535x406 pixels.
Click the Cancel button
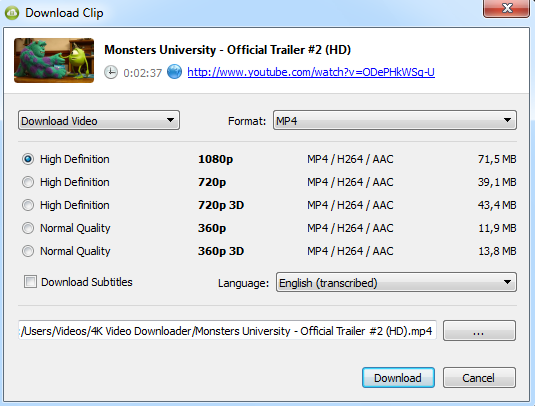click(479, 378)
